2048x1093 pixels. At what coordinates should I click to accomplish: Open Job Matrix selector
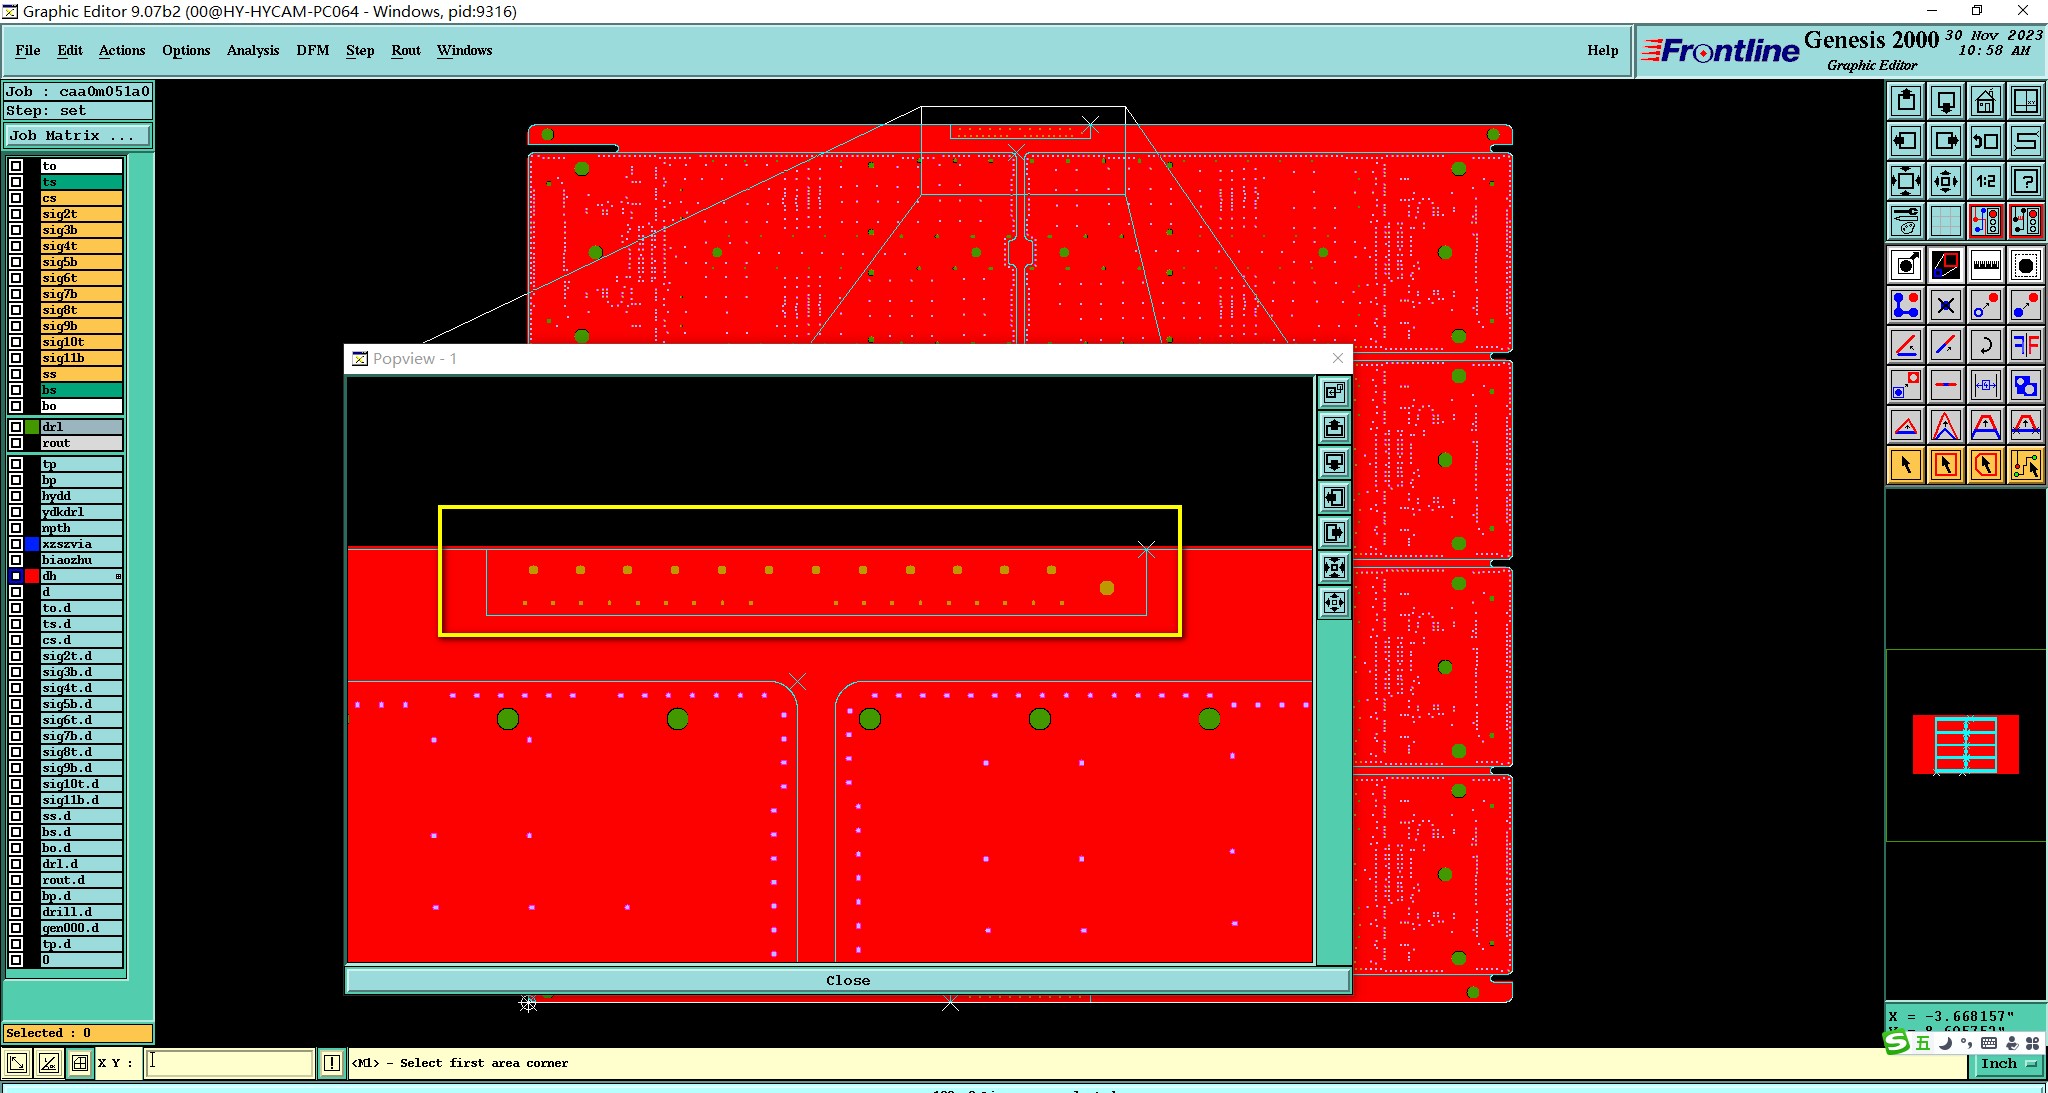78,136
